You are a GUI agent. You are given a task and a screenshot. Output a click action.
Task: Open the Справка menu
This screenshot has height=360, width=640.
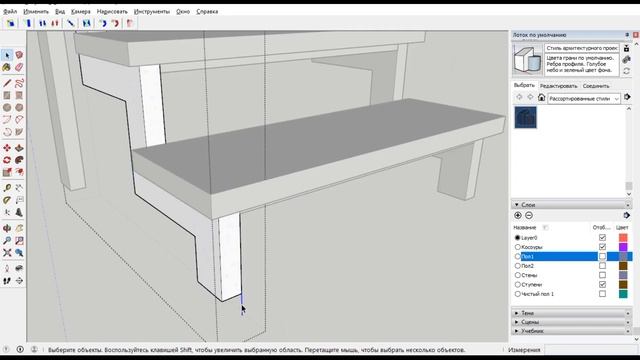207,11
